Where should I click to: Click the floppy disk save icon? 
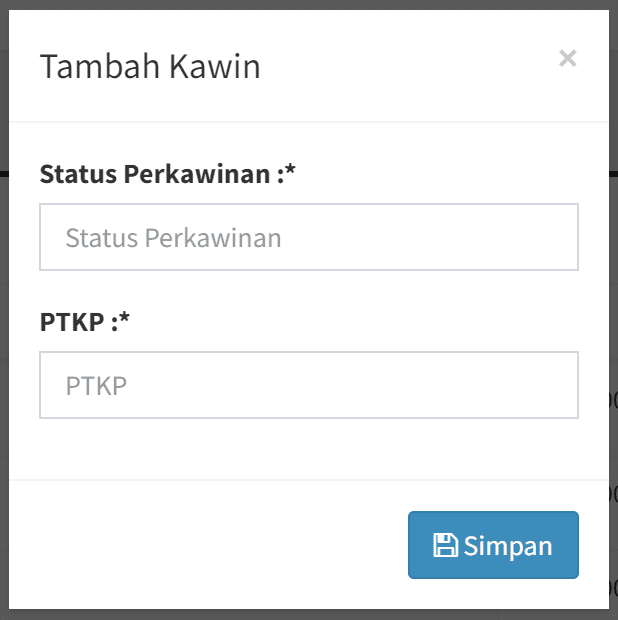[x=445, y=545]
